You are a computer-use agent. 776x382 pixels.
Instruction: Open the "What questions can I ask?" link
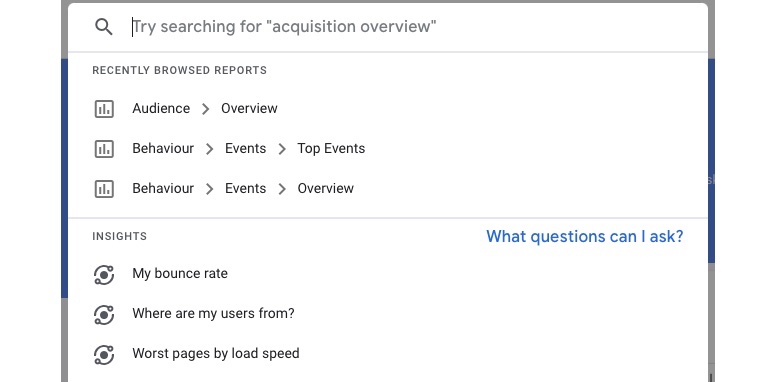click(584, 237)
